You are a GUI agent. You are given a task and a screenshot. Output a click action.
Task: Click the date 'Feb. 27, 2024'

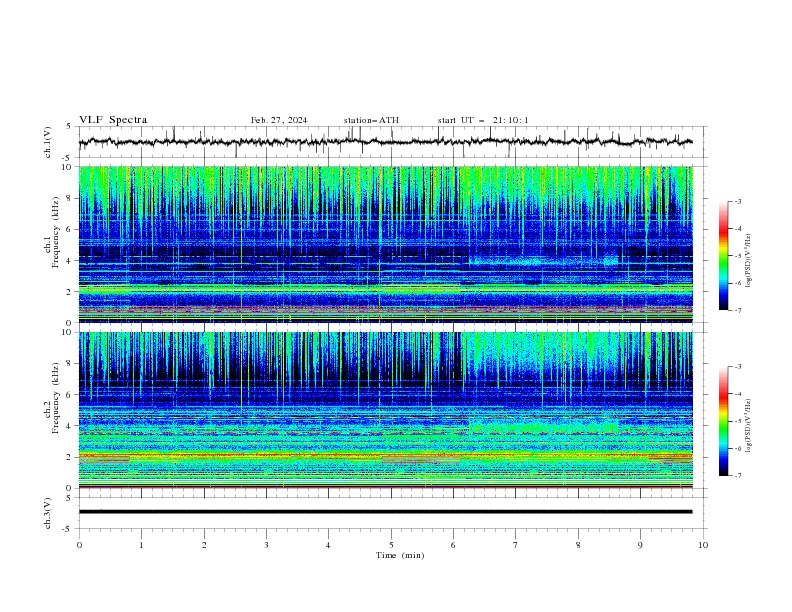(x=279, y=120)
